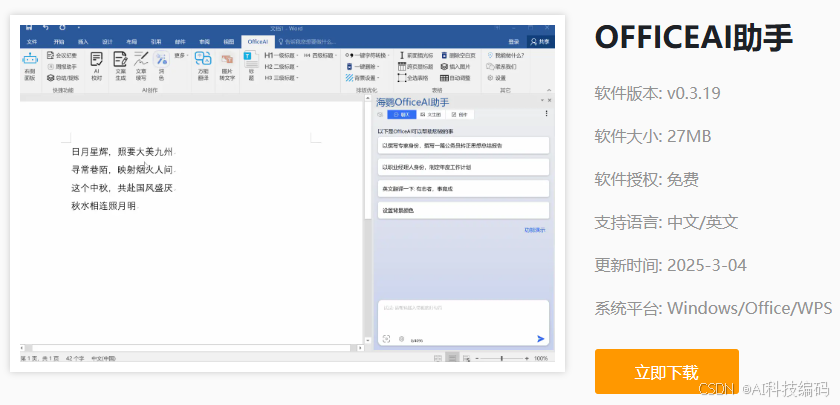Switch to the 设计 Design tab
The image size is (840, 405).
(x=107, y=41)
